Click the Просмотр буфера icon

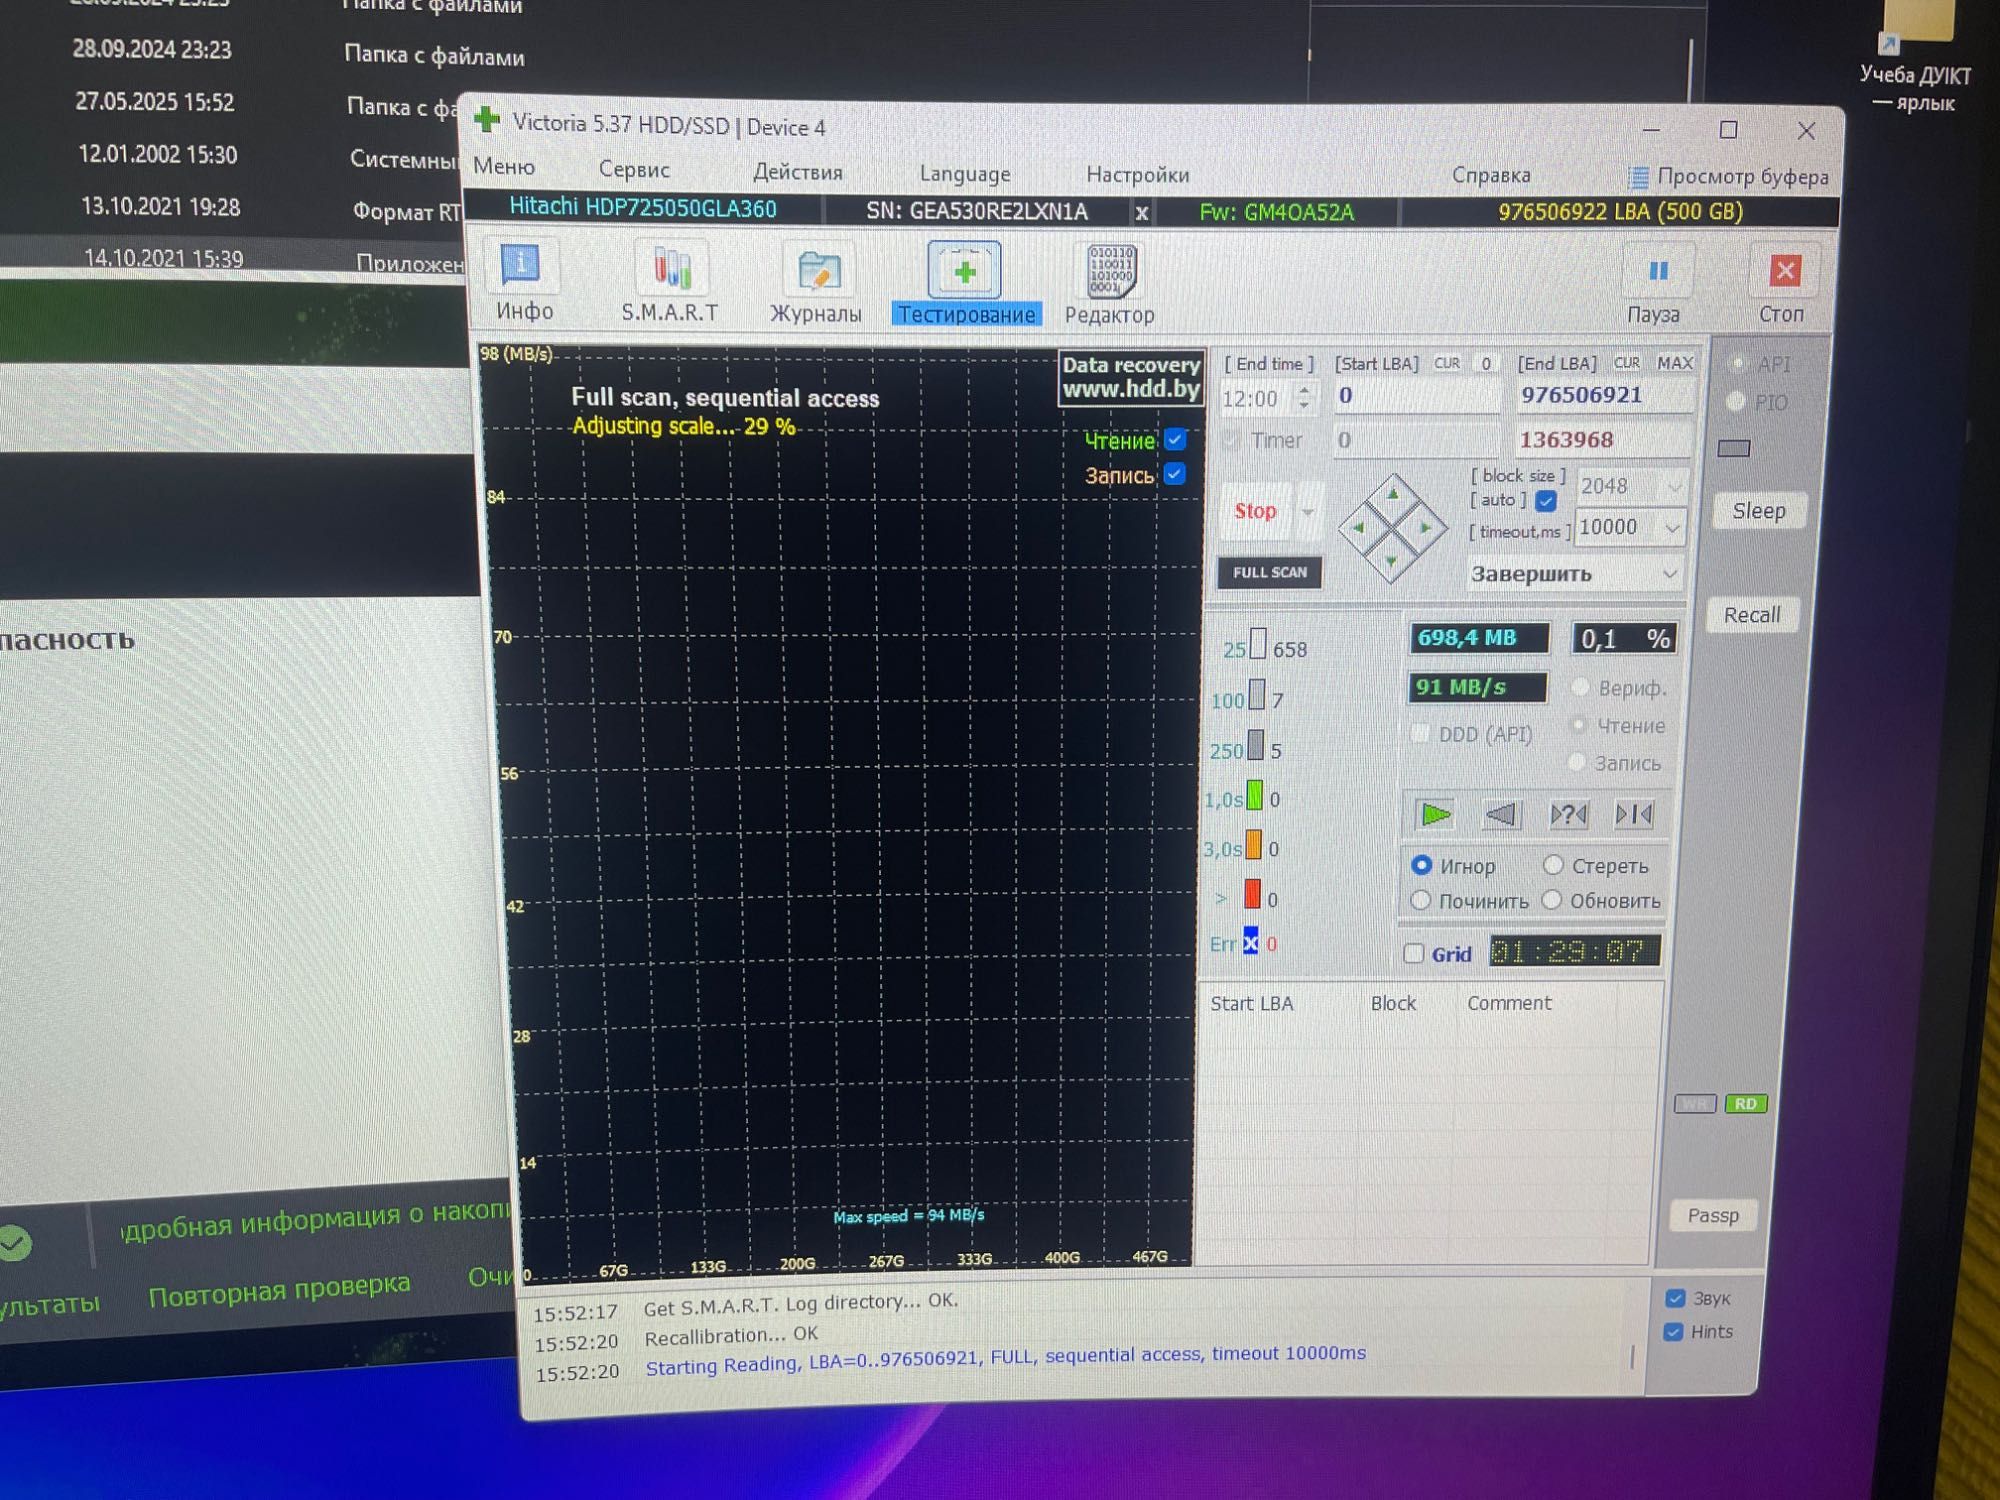[x=1638, y=178]
